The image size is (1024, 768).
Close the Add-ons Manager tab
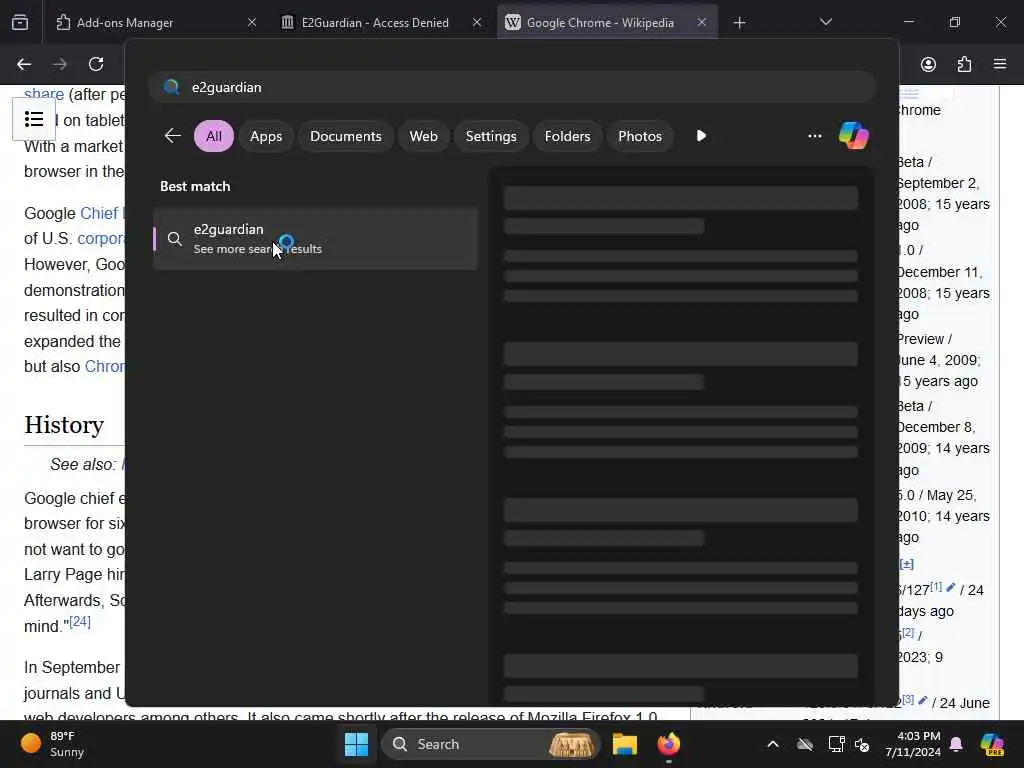[252, 23]
